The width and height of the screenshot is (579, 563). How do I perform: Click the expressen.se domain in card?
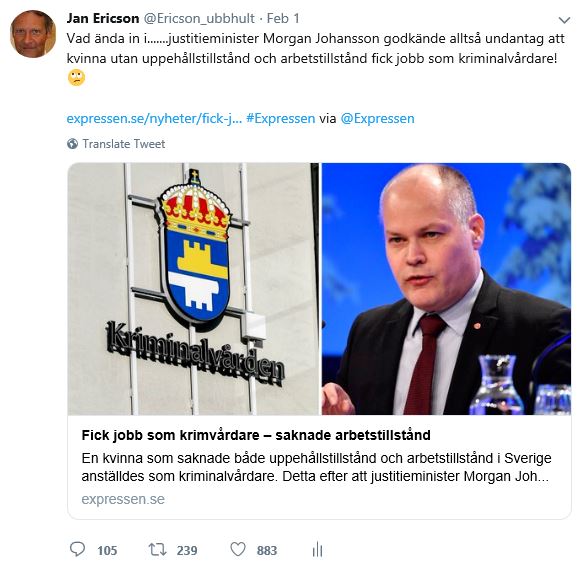(123, 499)
